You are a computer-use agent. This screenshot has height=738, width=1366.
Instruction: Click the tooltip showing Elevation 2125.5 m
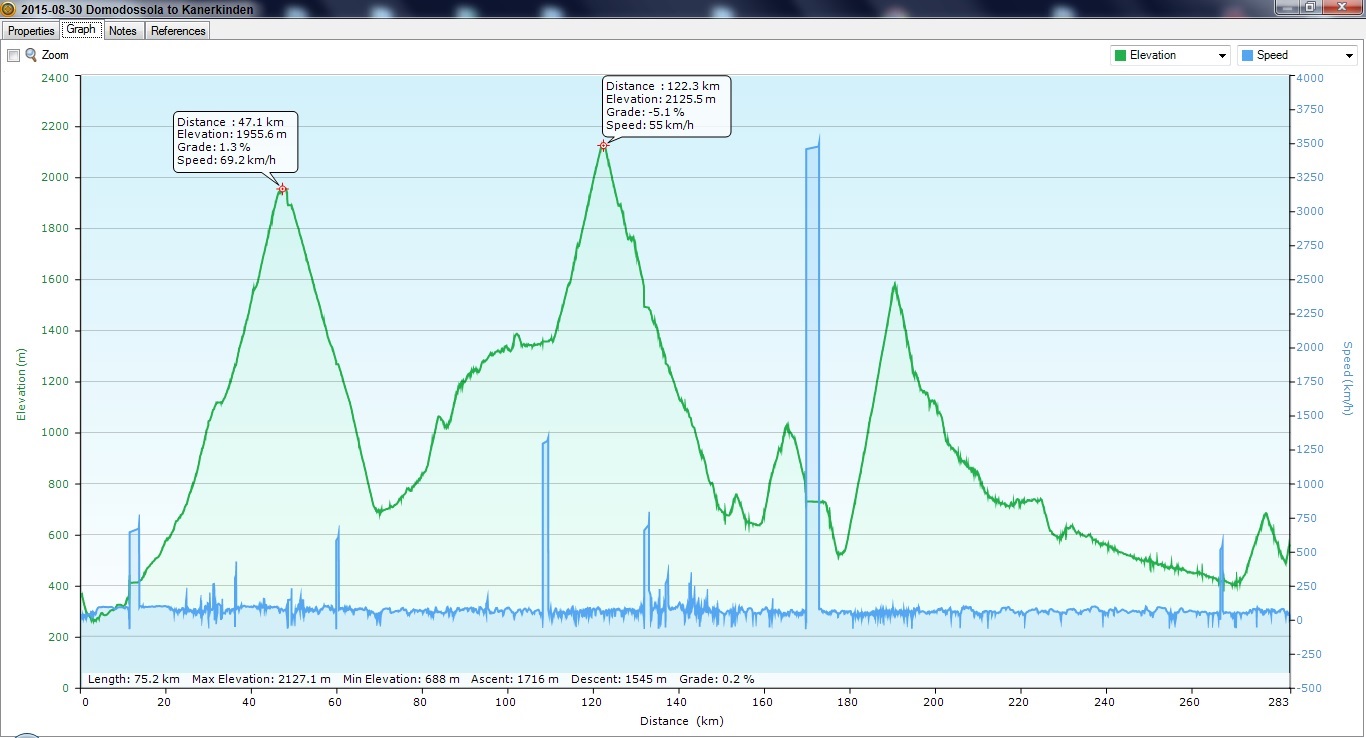coord(666,106)
